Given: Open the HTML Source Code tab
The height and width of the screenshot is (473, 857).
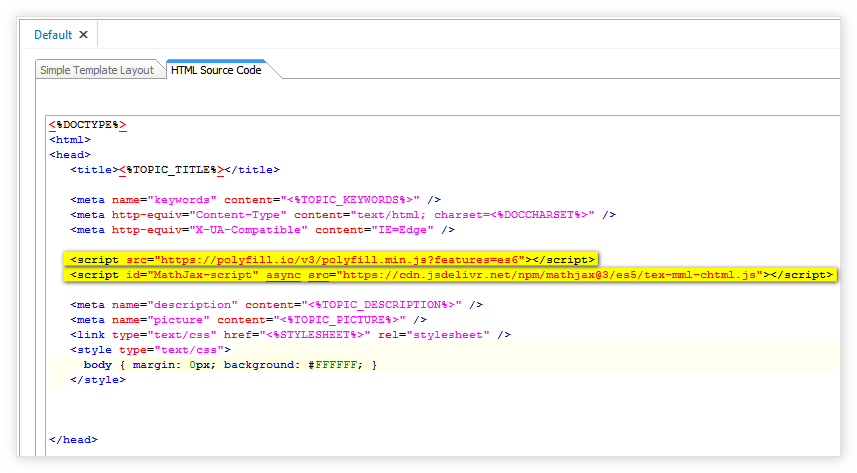Looking at the screenshot, I should coord(216,70).
